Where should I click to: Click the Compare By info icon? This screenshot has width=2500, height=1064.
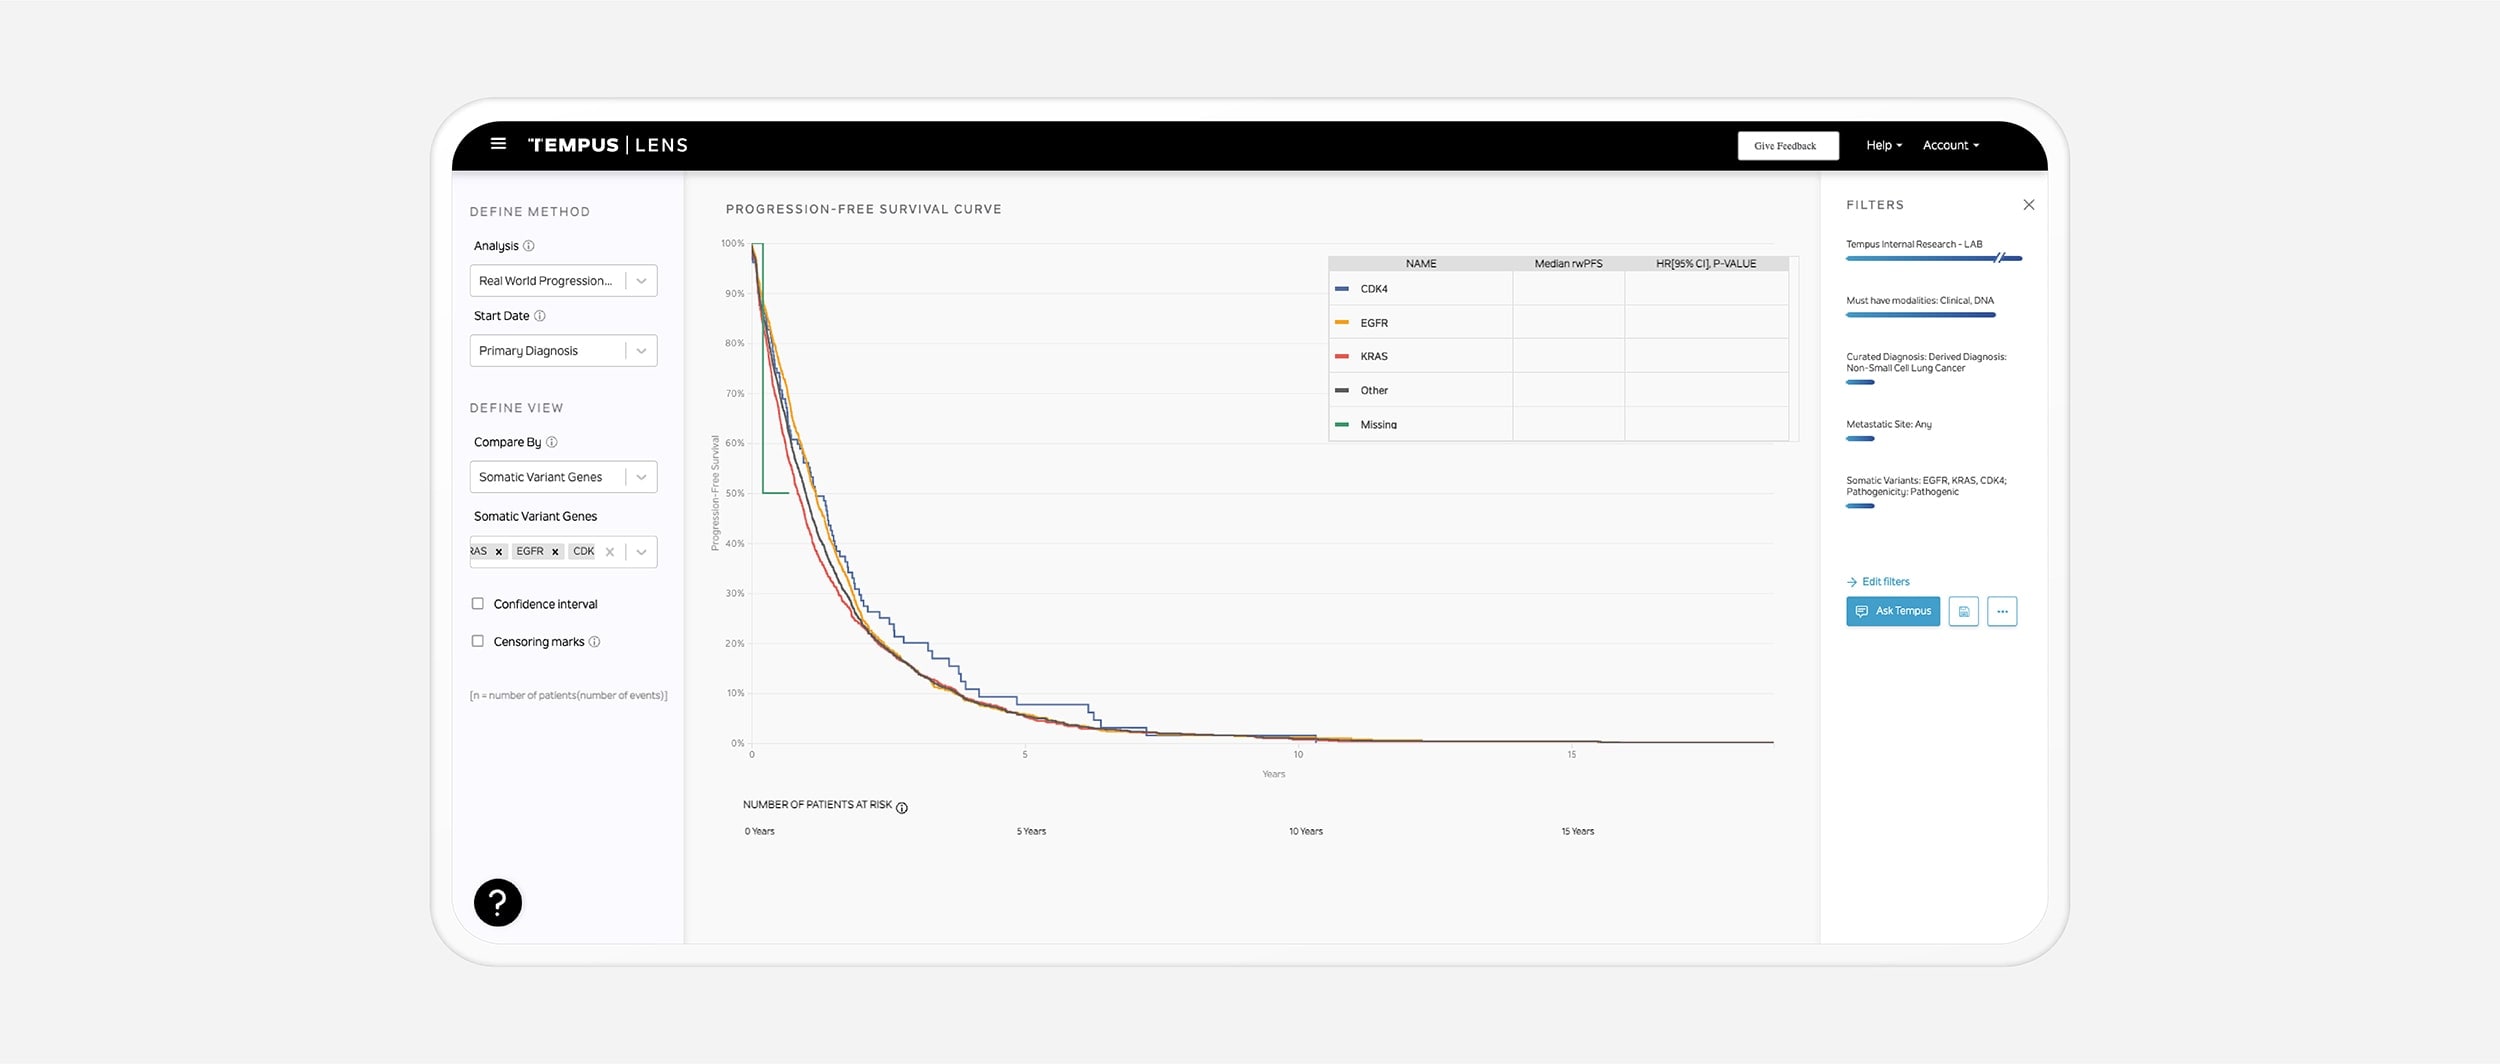552,442
